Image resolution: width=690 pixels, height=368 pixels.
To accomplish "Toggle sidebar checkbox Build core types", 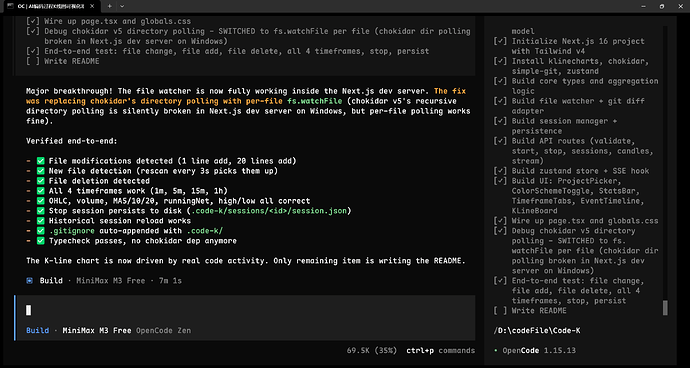I will (500, 81).
